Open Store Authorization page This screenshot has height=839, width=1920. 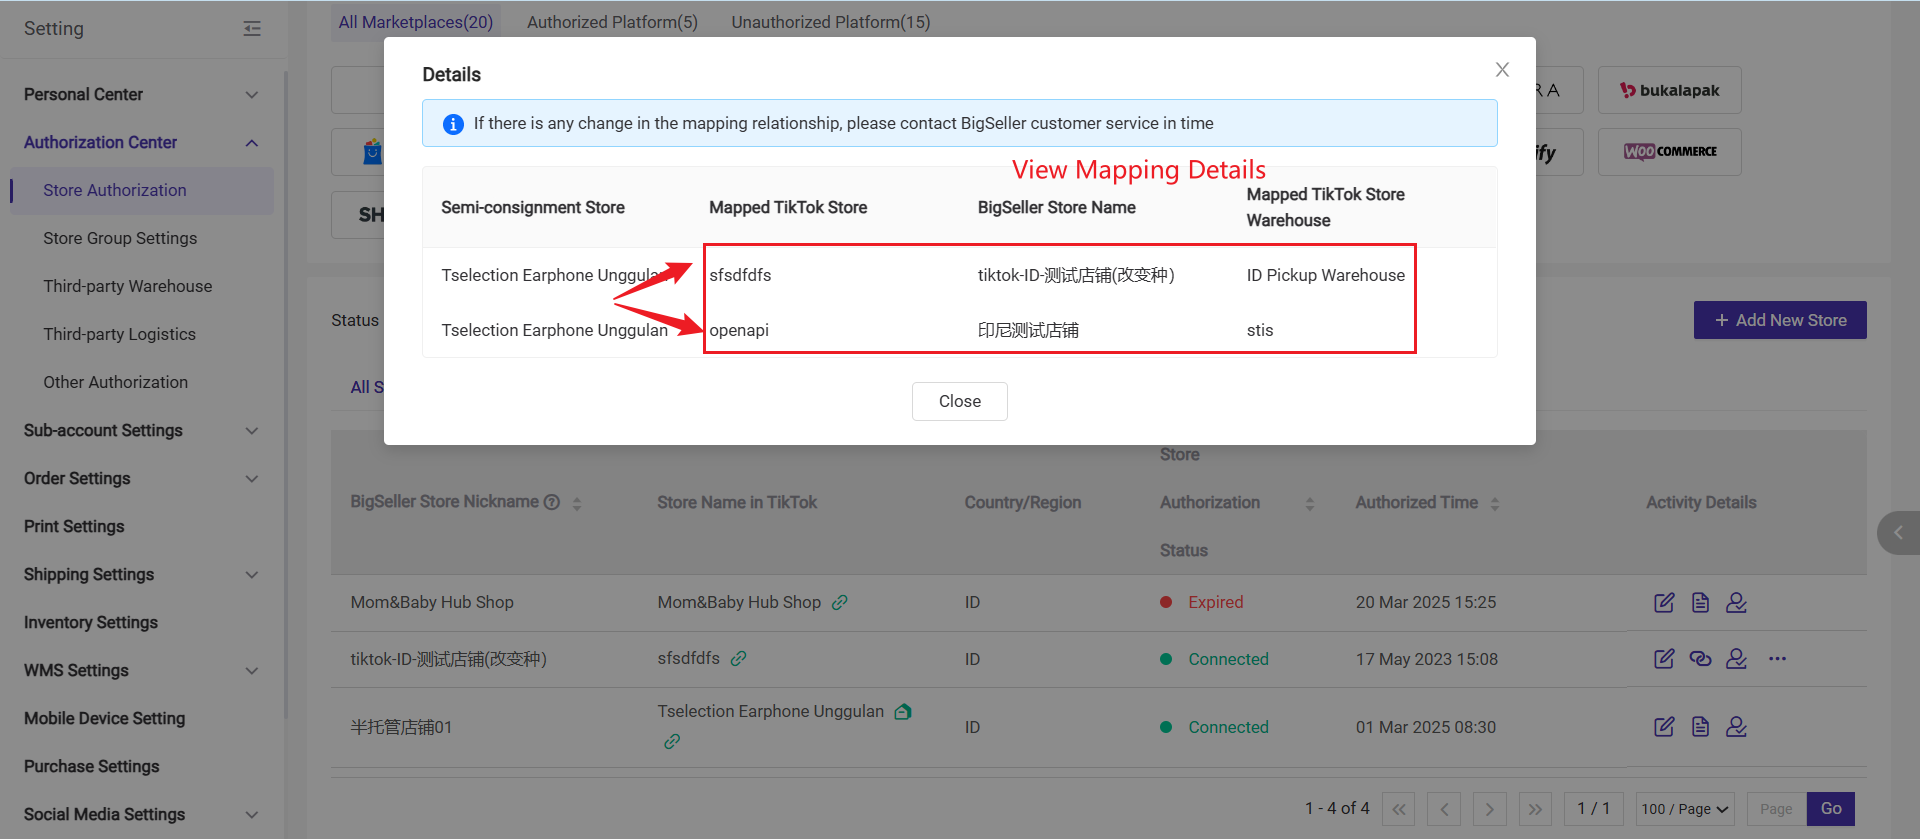click(x=141, y=190)
